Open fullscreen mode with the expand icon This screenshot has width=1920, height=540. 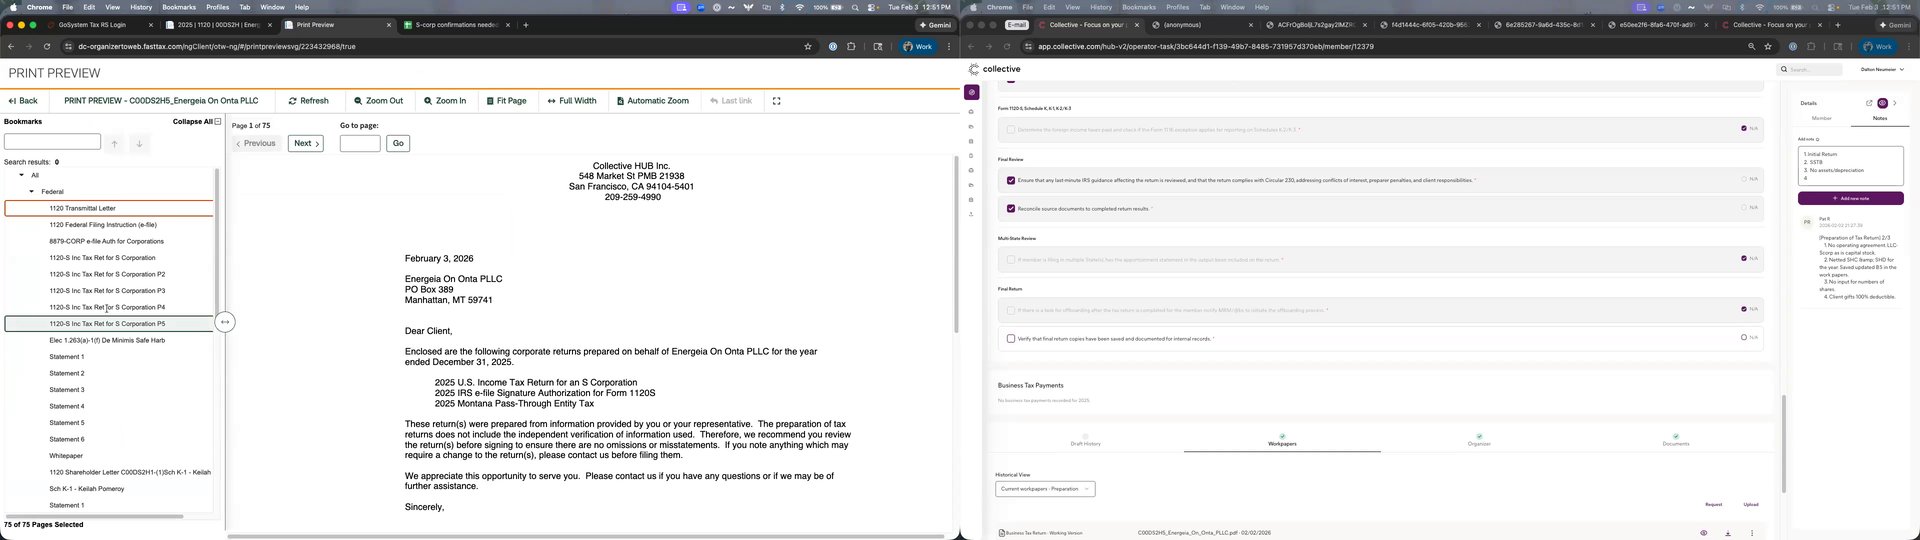coord(776,101)
